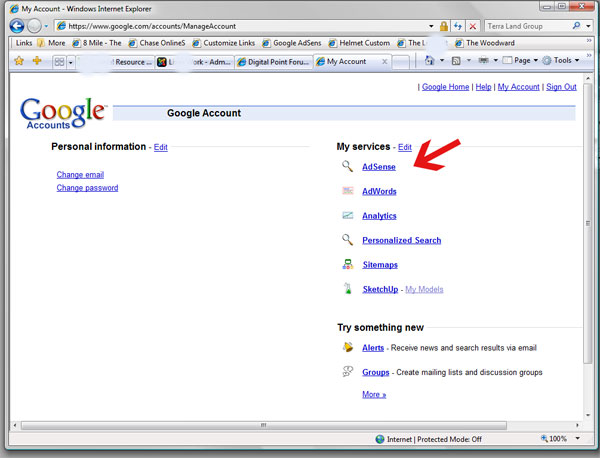Click the AdSense magnifier icon
Image resolution: width=600 pixels, height=458 pixels.
(347, 166)
